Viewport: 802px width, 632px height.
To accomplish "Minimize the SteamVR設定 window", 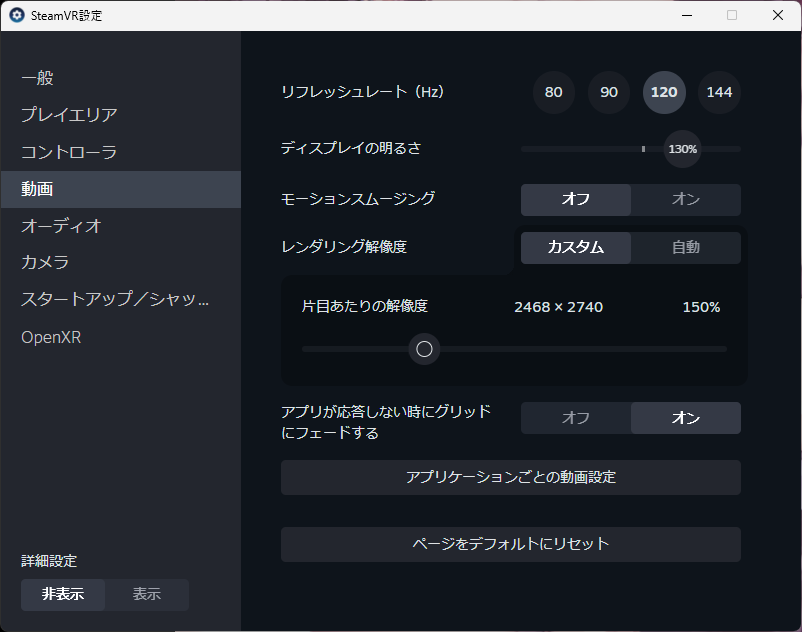I will pos(687,15).
